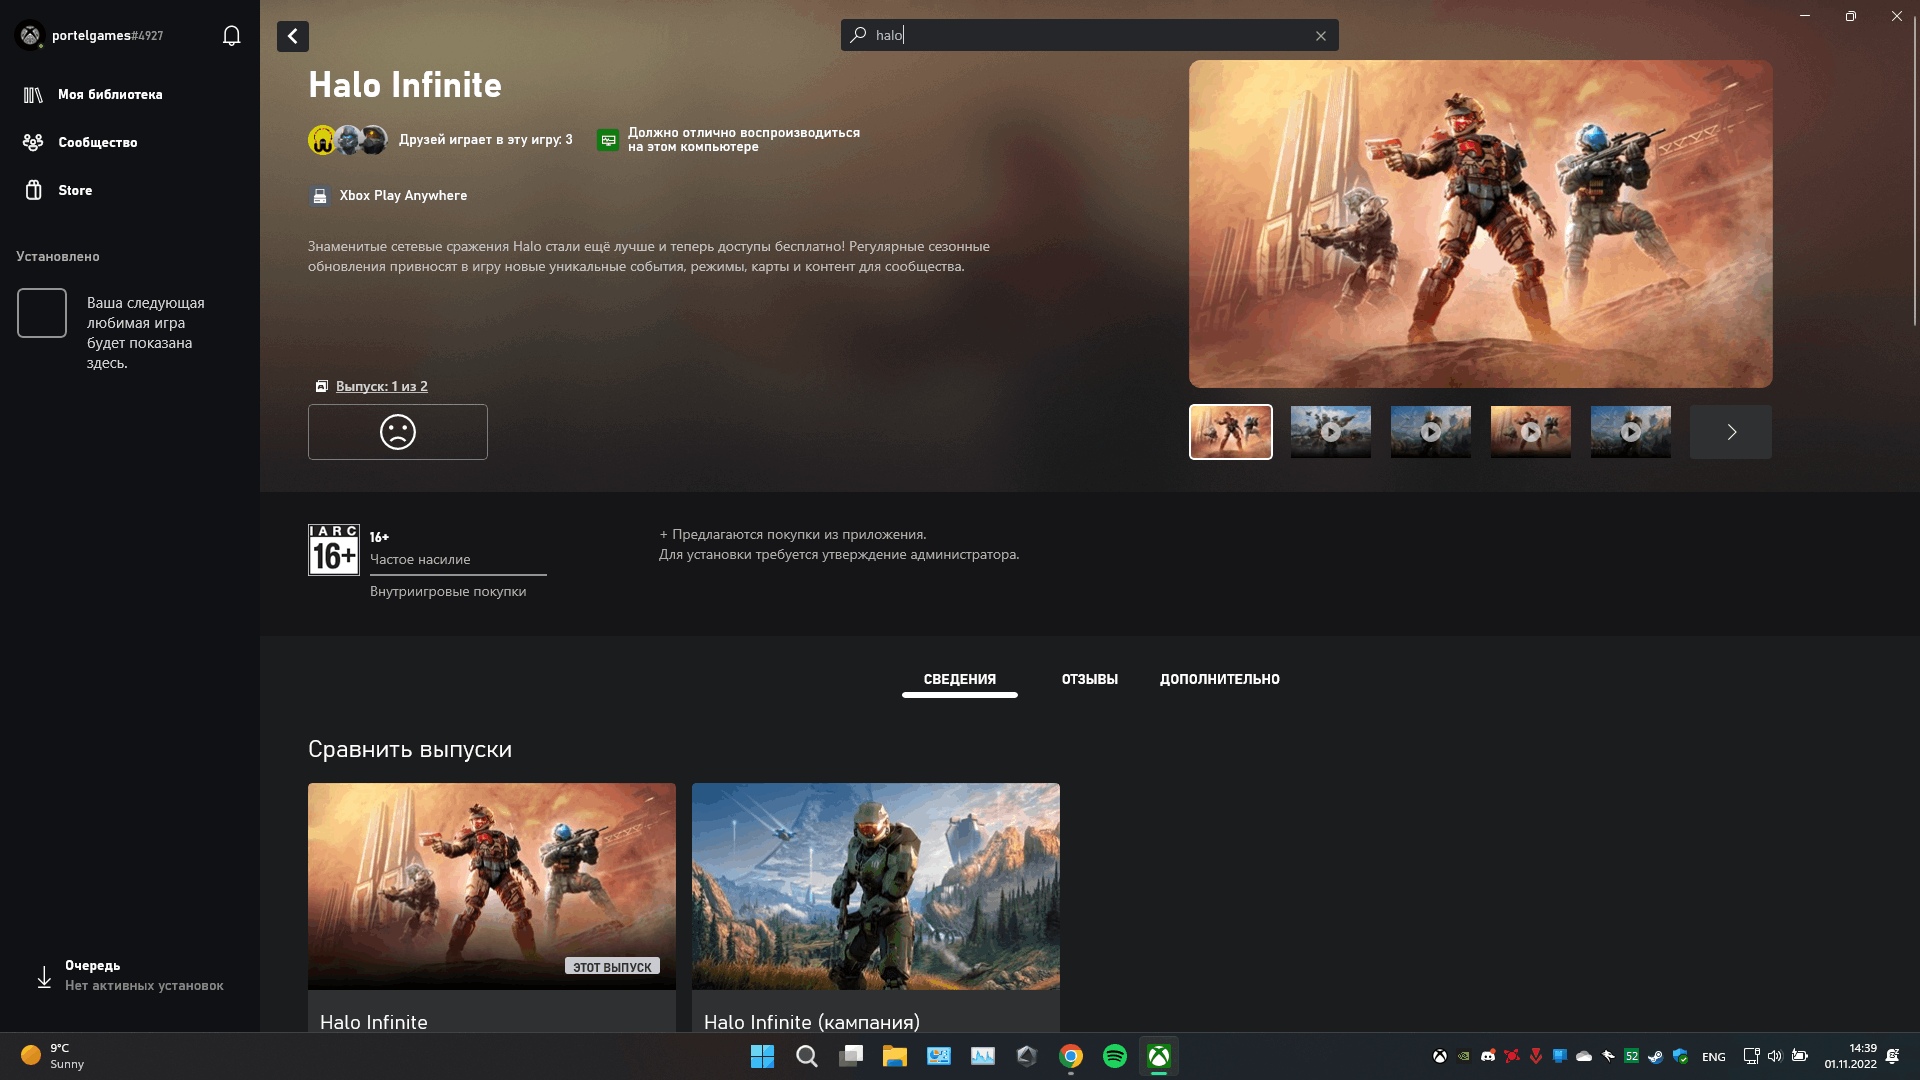Click Windows Security shield tray icon
The image size is (1920, 1080).
pyautogui.click(x=1680, y=1056)
